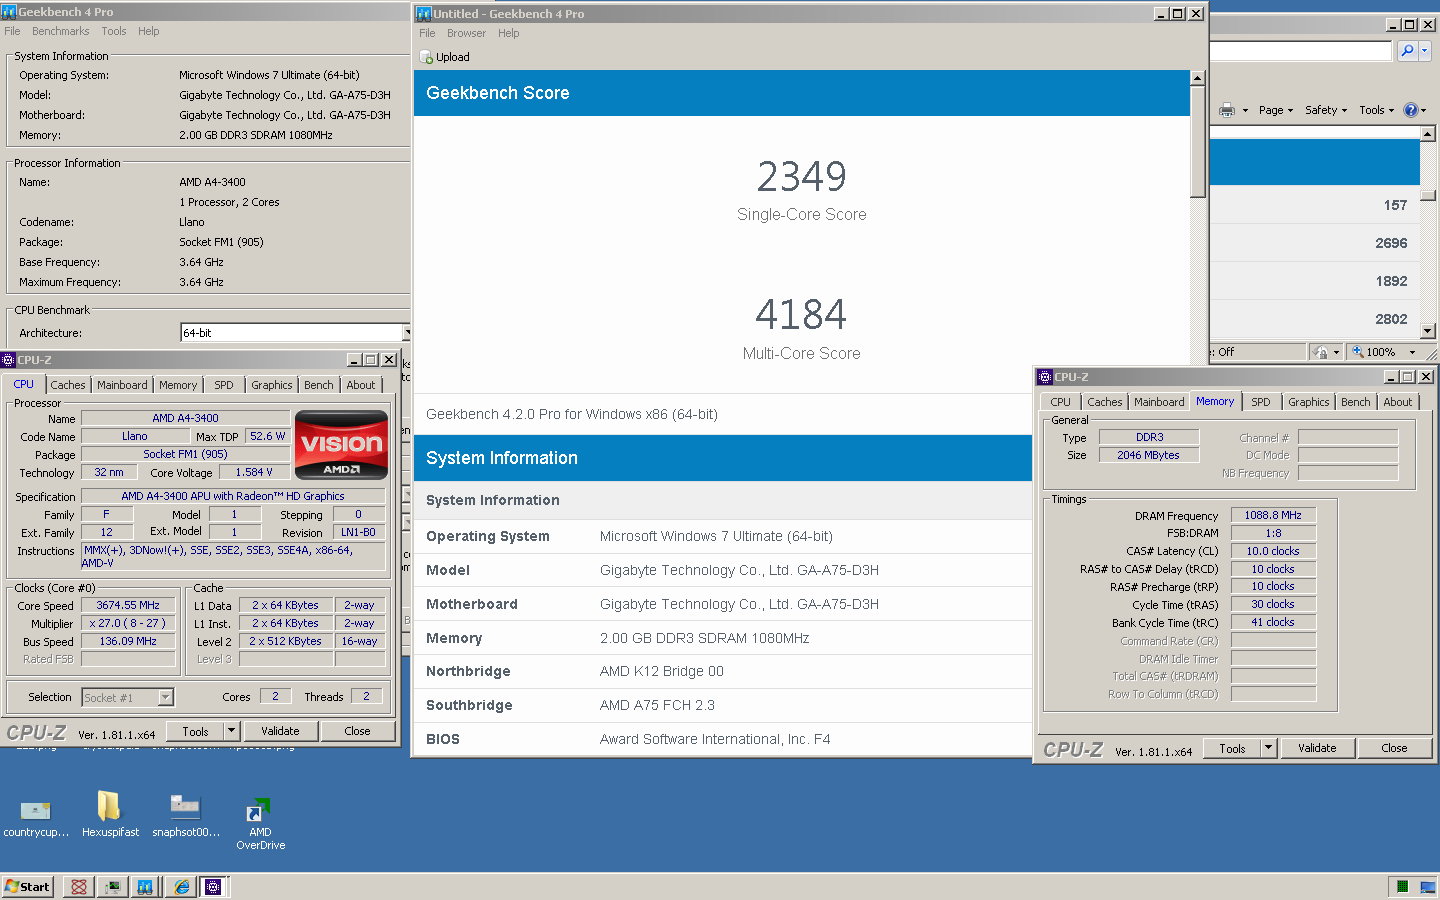This screenshot has width=1440, height=900.
Task: Open the Browser menu in the Untitled Geekbench window
Action: tap(466, 33)
